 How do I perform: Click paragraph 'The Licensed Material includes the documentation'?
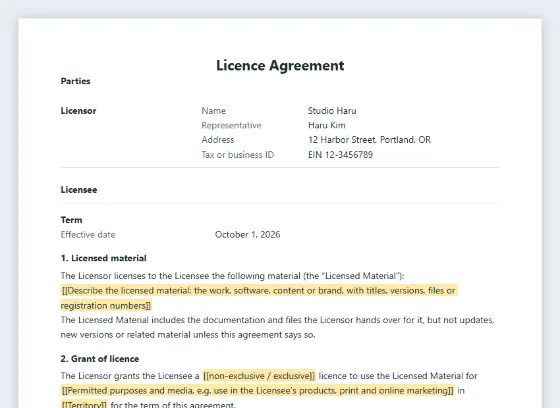[x=278, y=327]
